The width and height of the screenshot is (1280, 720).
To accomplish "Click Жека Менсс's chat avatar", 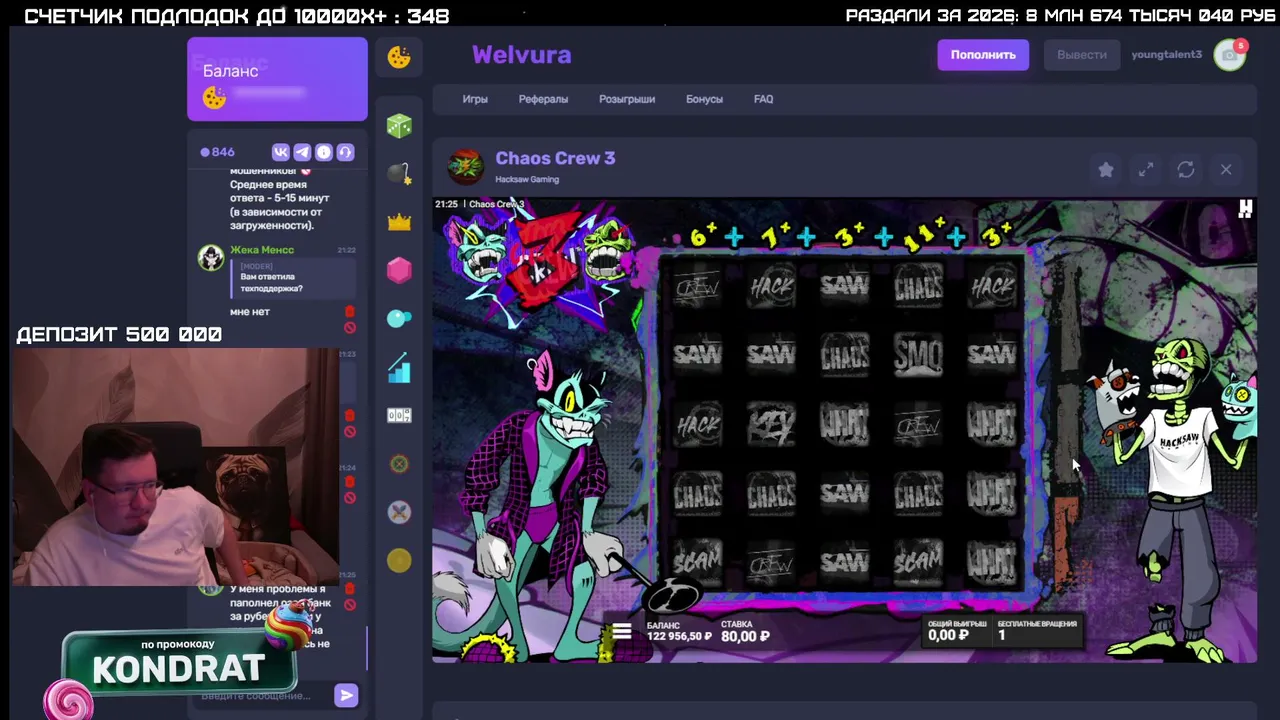I will [x=211, y=258].
